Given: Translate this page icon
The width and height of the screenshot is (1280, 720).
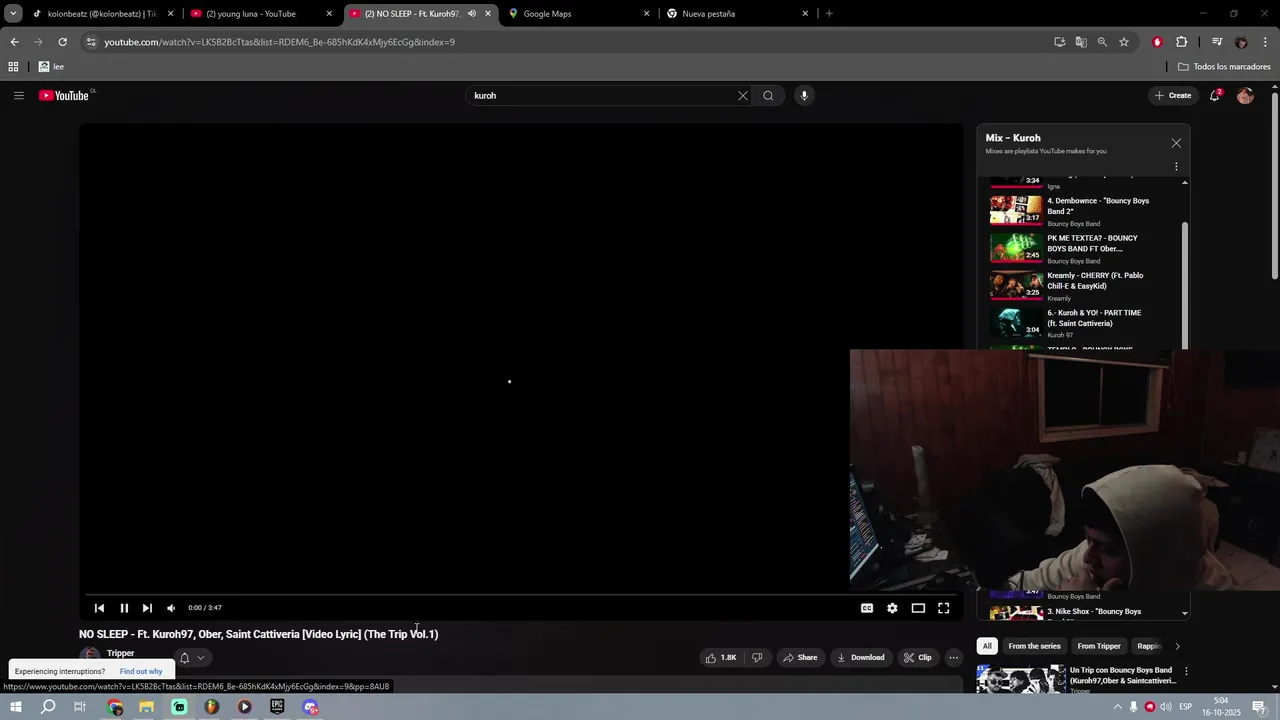Looking at the screenshot, I should (1081, 42).
